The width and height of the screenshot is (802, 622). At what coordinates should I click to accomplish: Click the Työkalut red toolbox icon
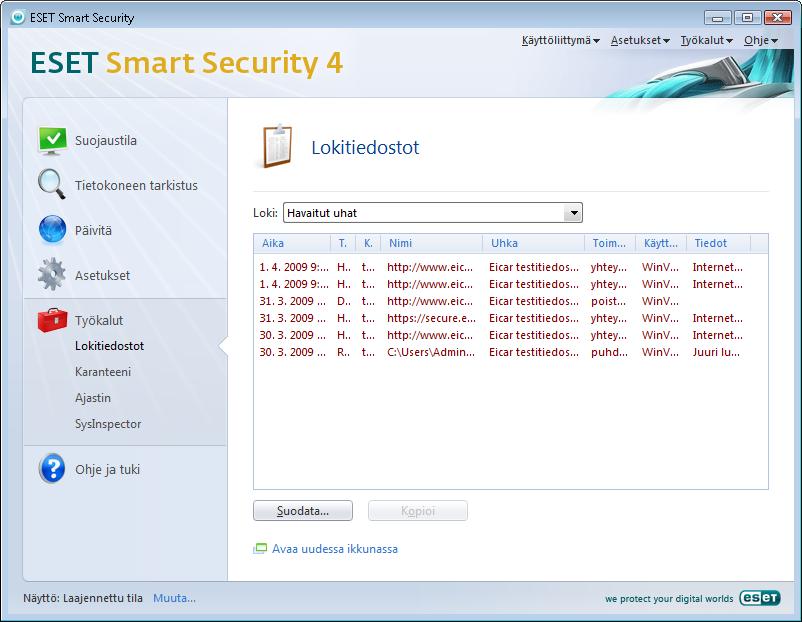click(52, 320)
